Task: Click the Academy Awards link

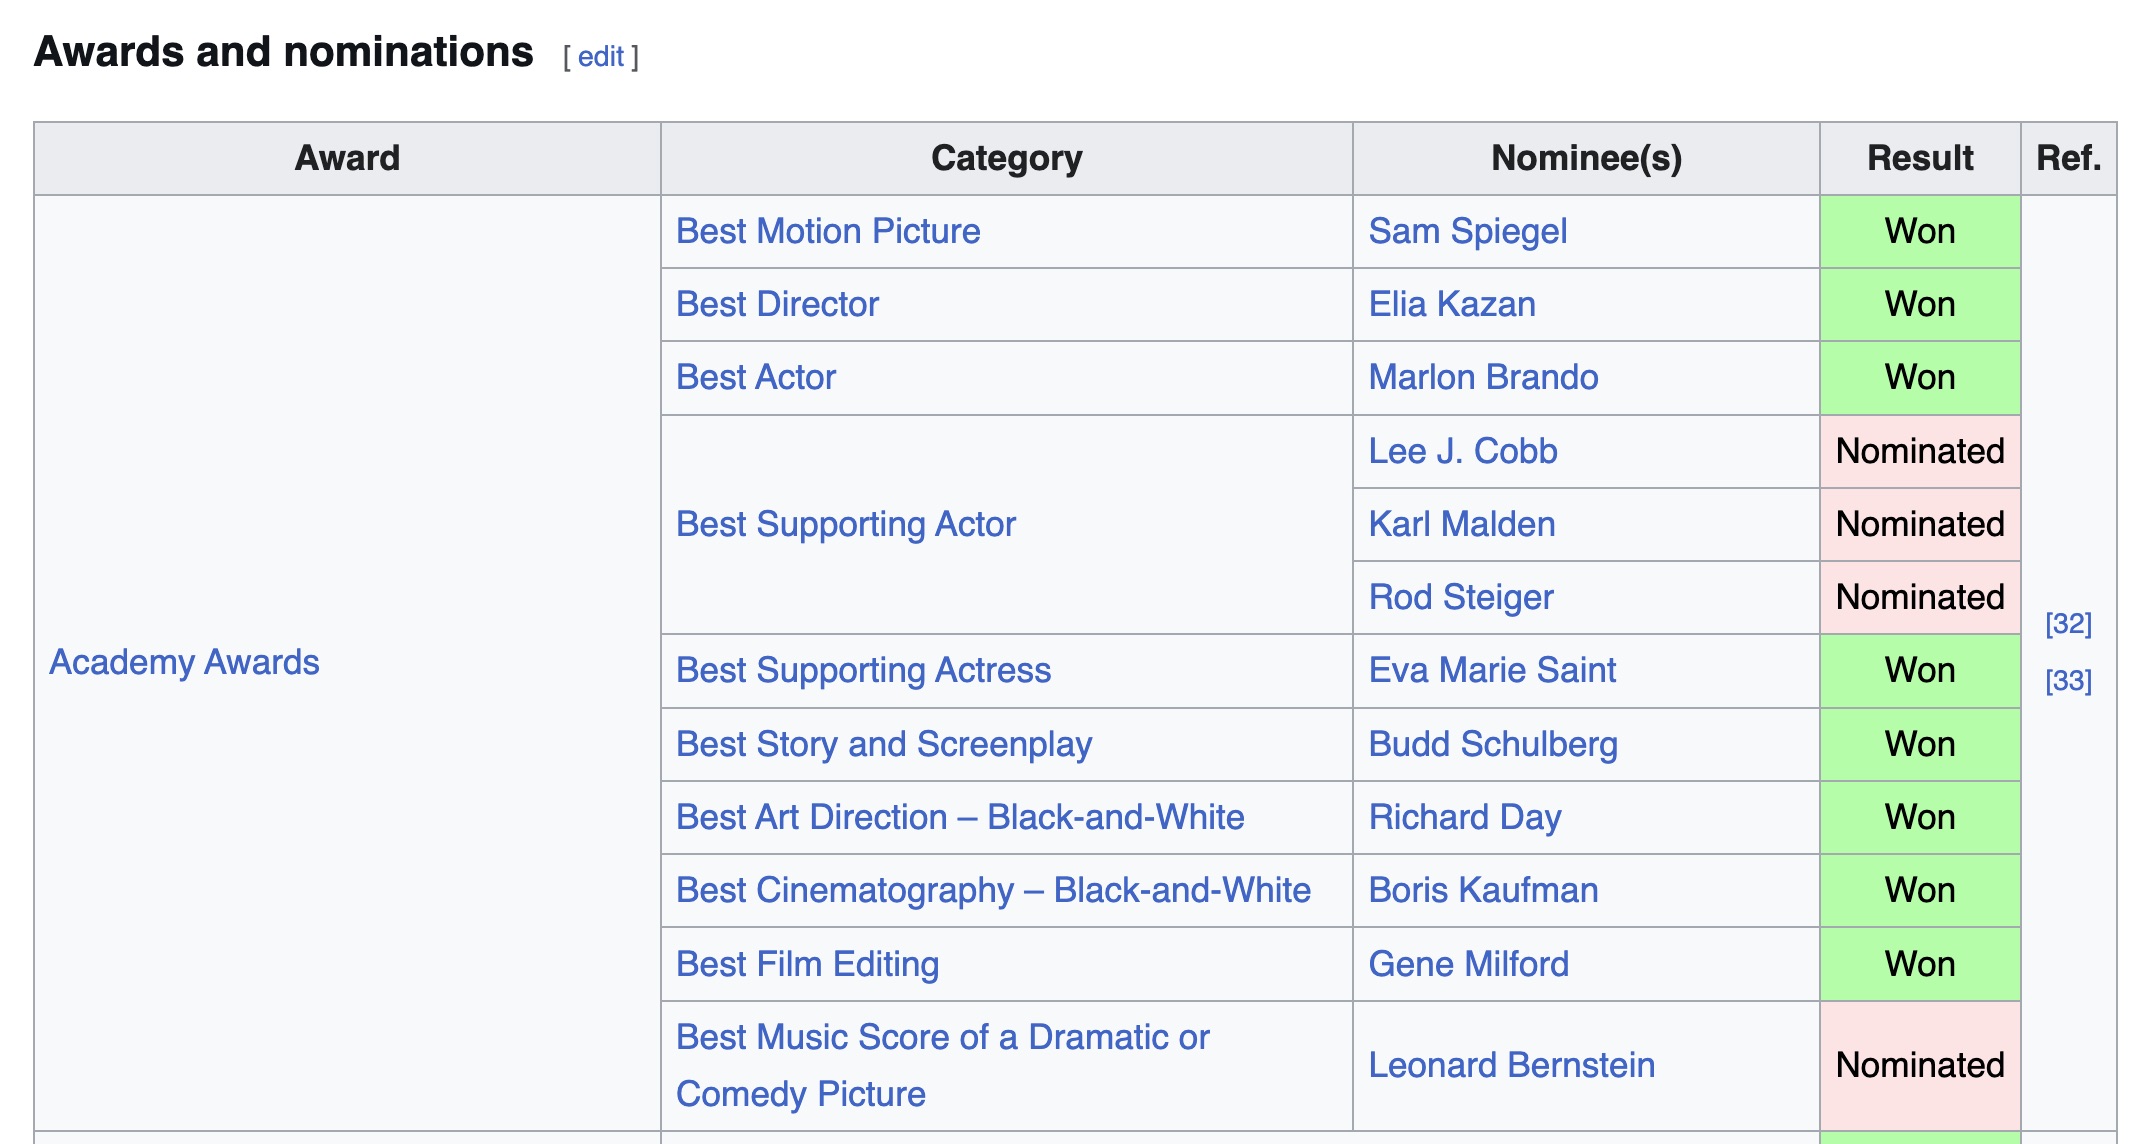Action: pos(182,663)
